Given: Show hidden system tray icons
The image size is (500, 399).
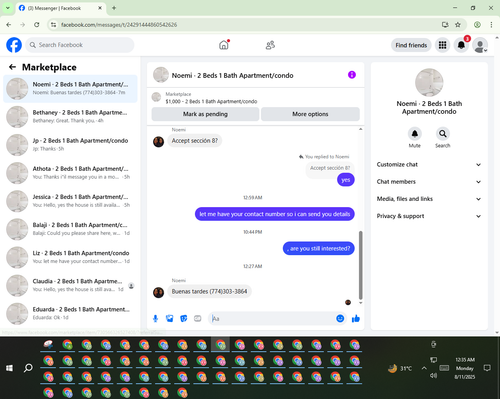Looking at the screenshot, I should pos(424,368).
